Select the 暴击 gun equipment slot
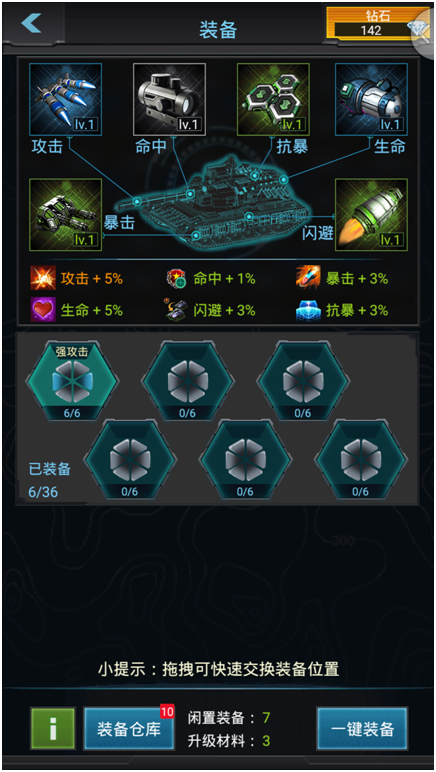 click(x=65, y=215)
